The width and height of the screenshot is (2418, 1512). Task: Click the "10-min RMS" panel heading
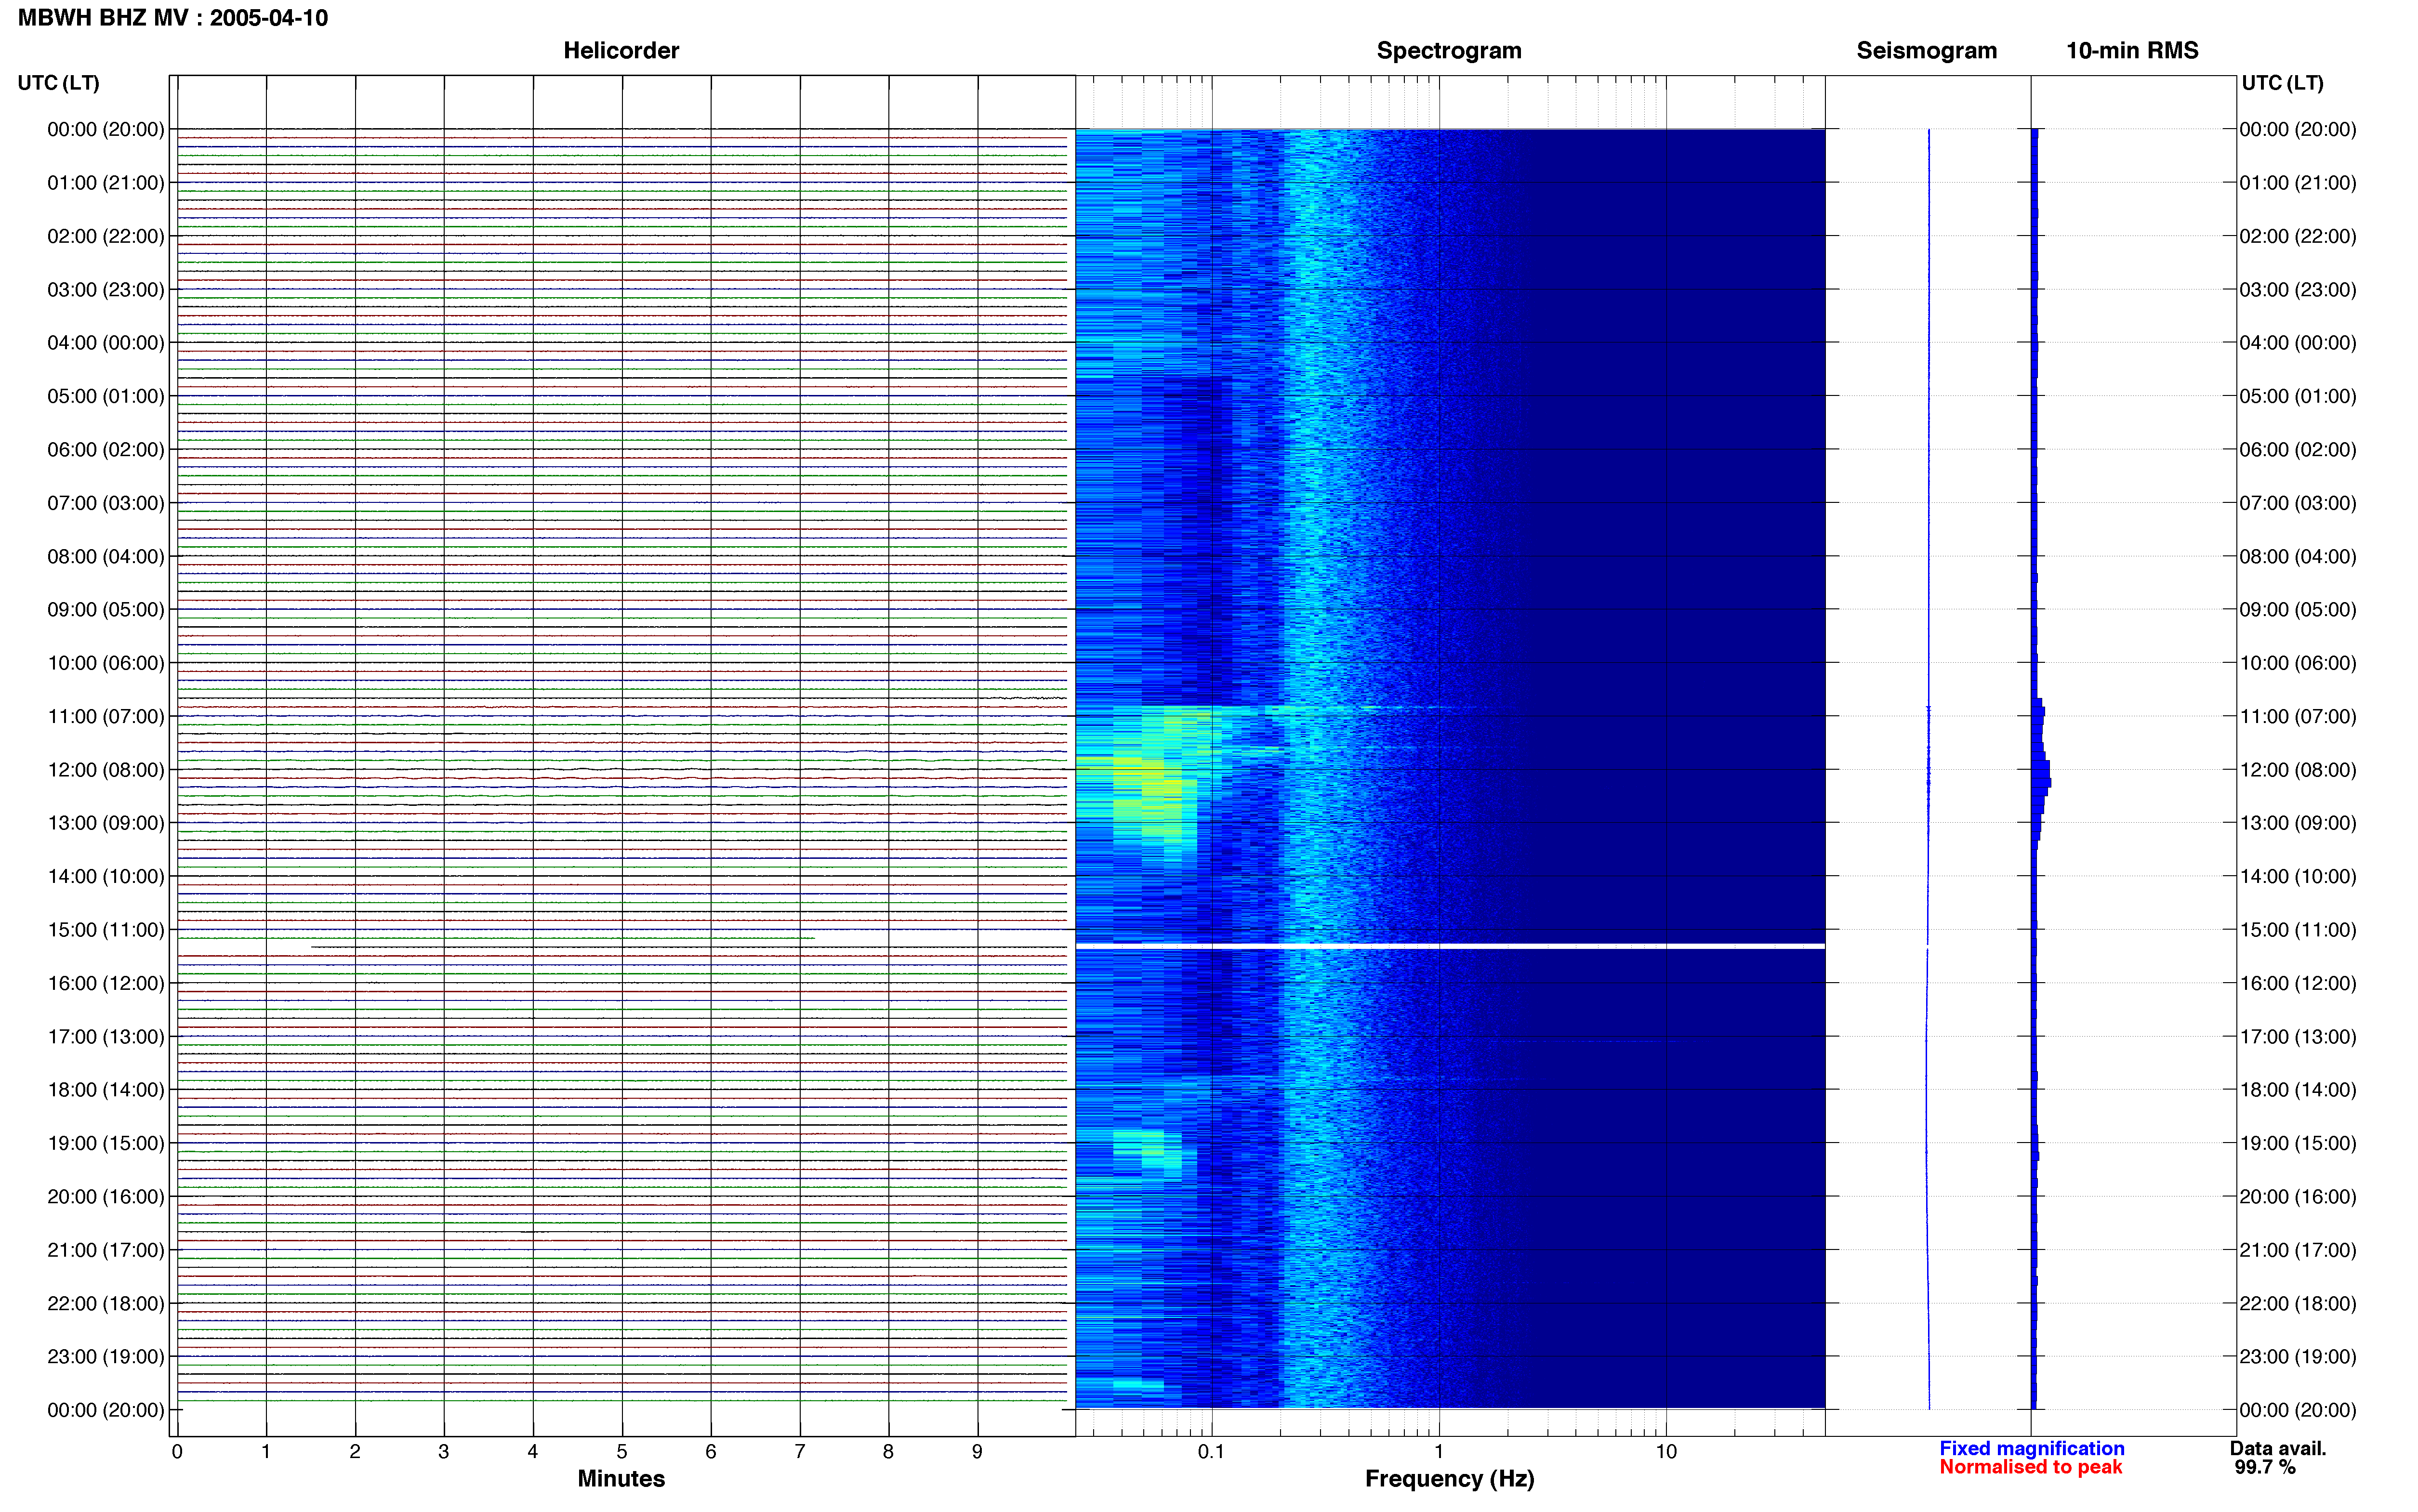(2132, 50)
